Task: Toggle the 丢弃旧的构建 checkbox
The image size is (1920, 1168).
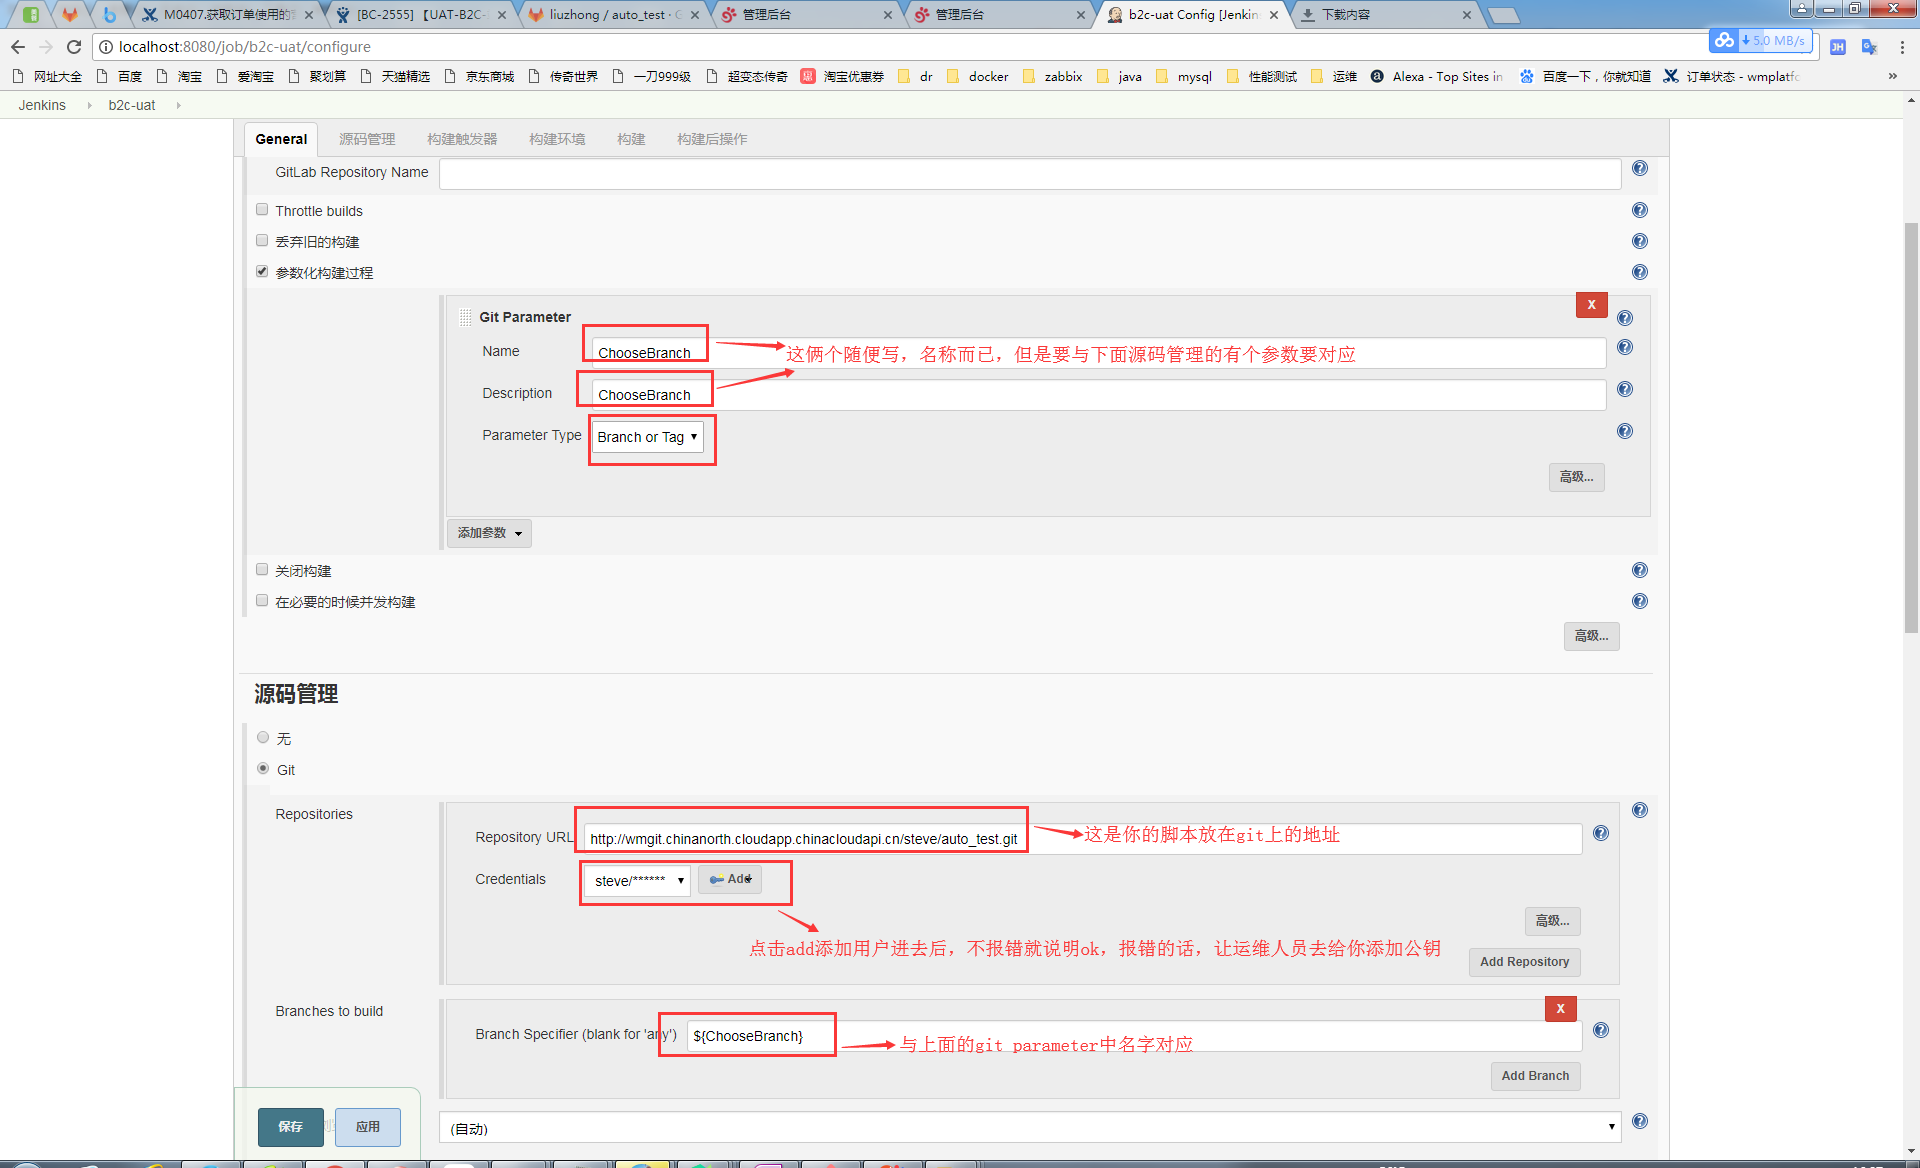Action: tap(263, 240)
